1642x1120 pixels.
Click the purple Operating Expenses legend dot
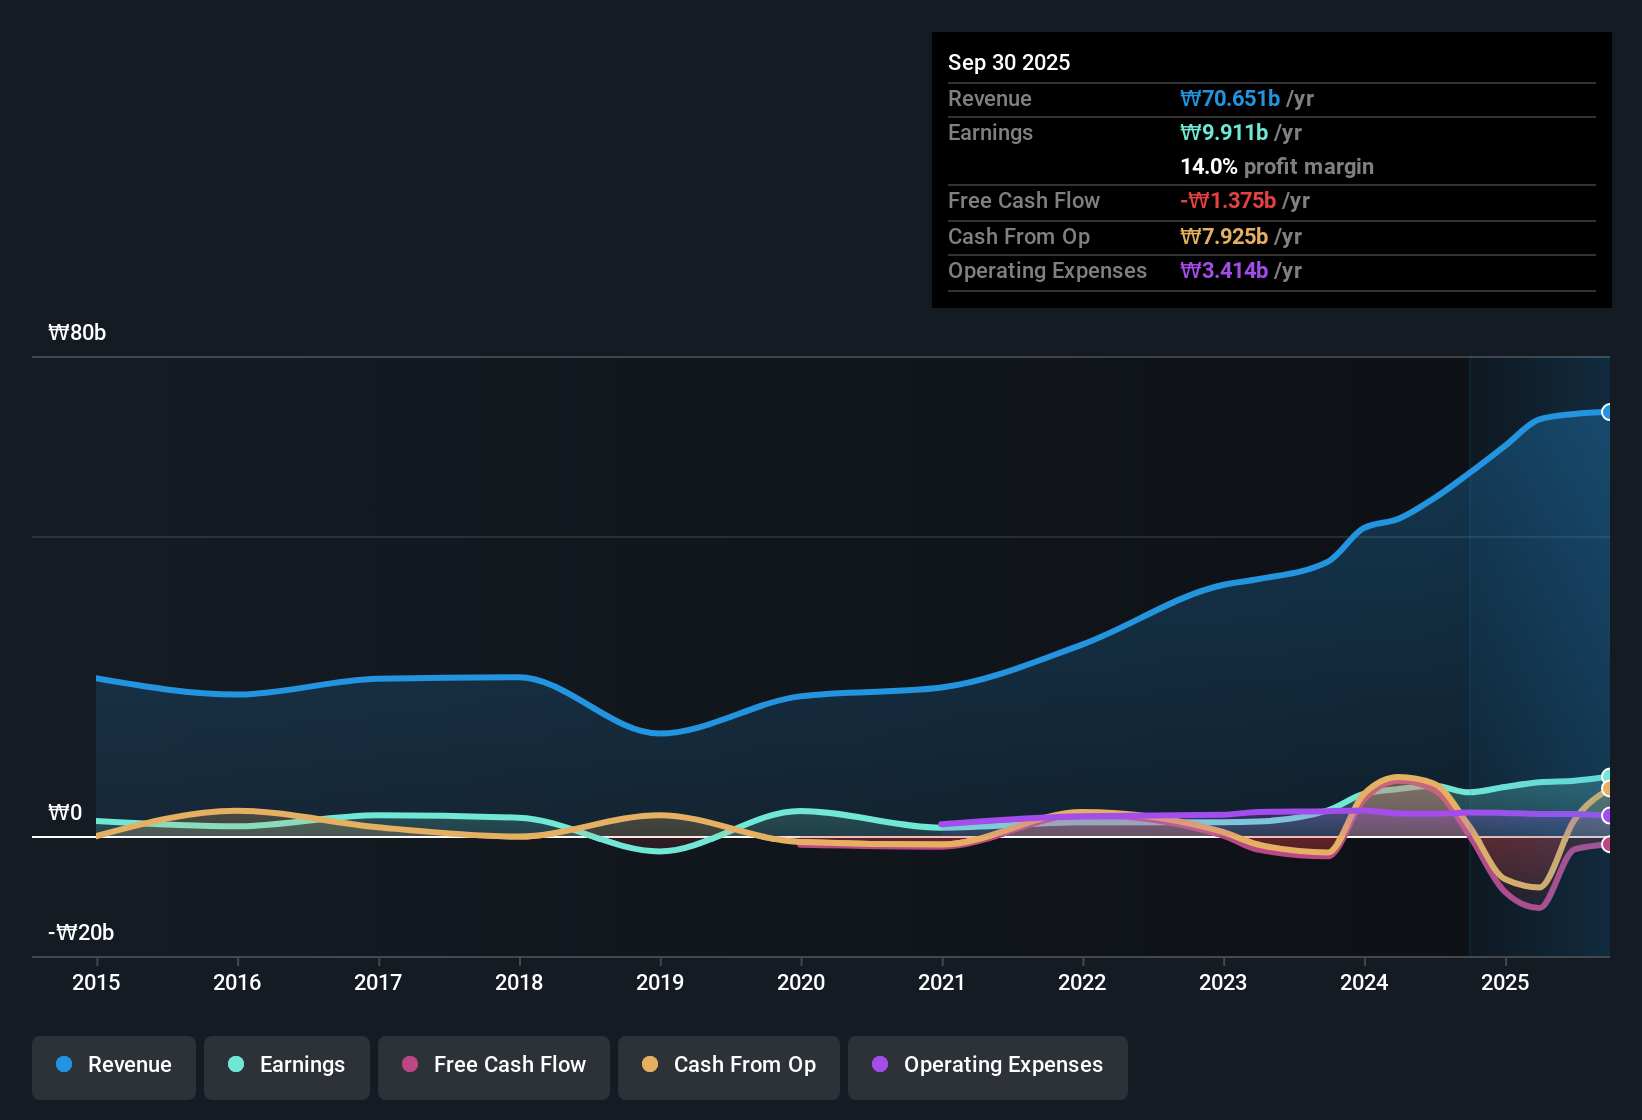[x=878, y=1065]
